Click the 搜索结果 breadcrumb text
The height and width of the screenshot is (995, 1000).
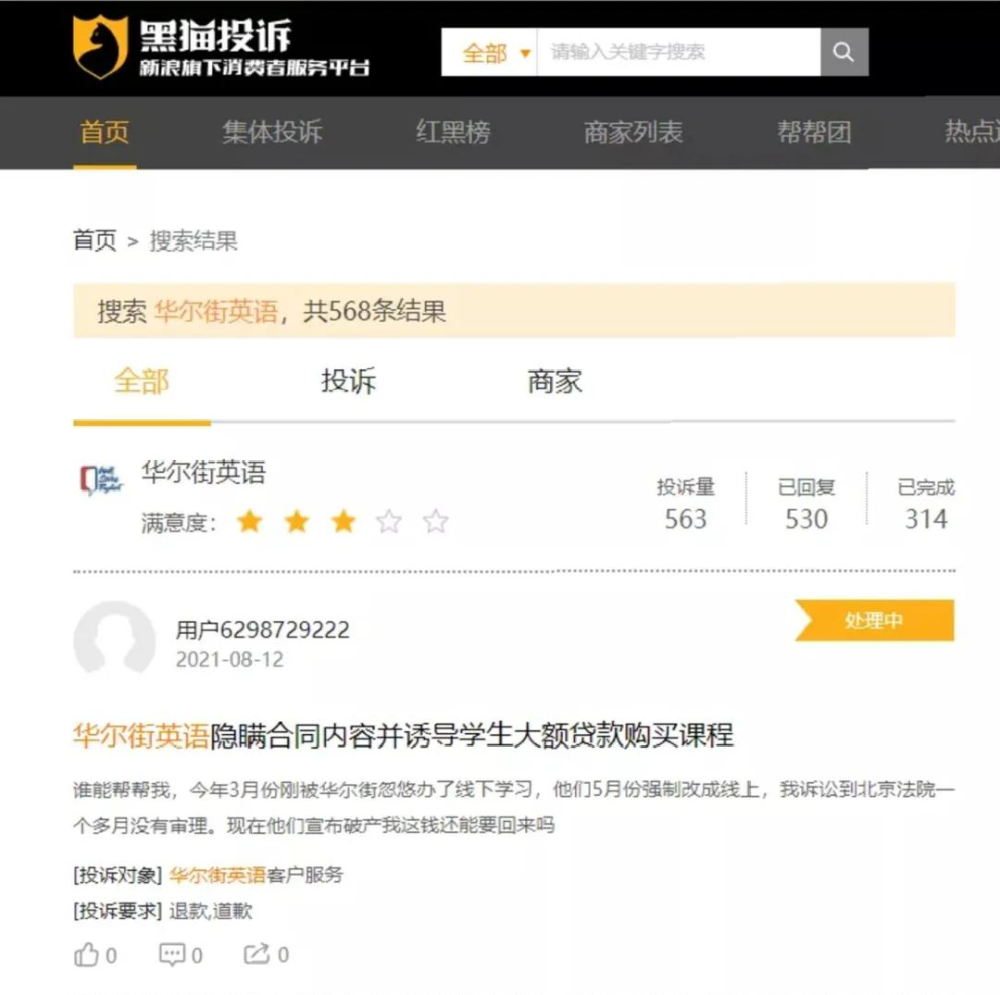point(193,240)
